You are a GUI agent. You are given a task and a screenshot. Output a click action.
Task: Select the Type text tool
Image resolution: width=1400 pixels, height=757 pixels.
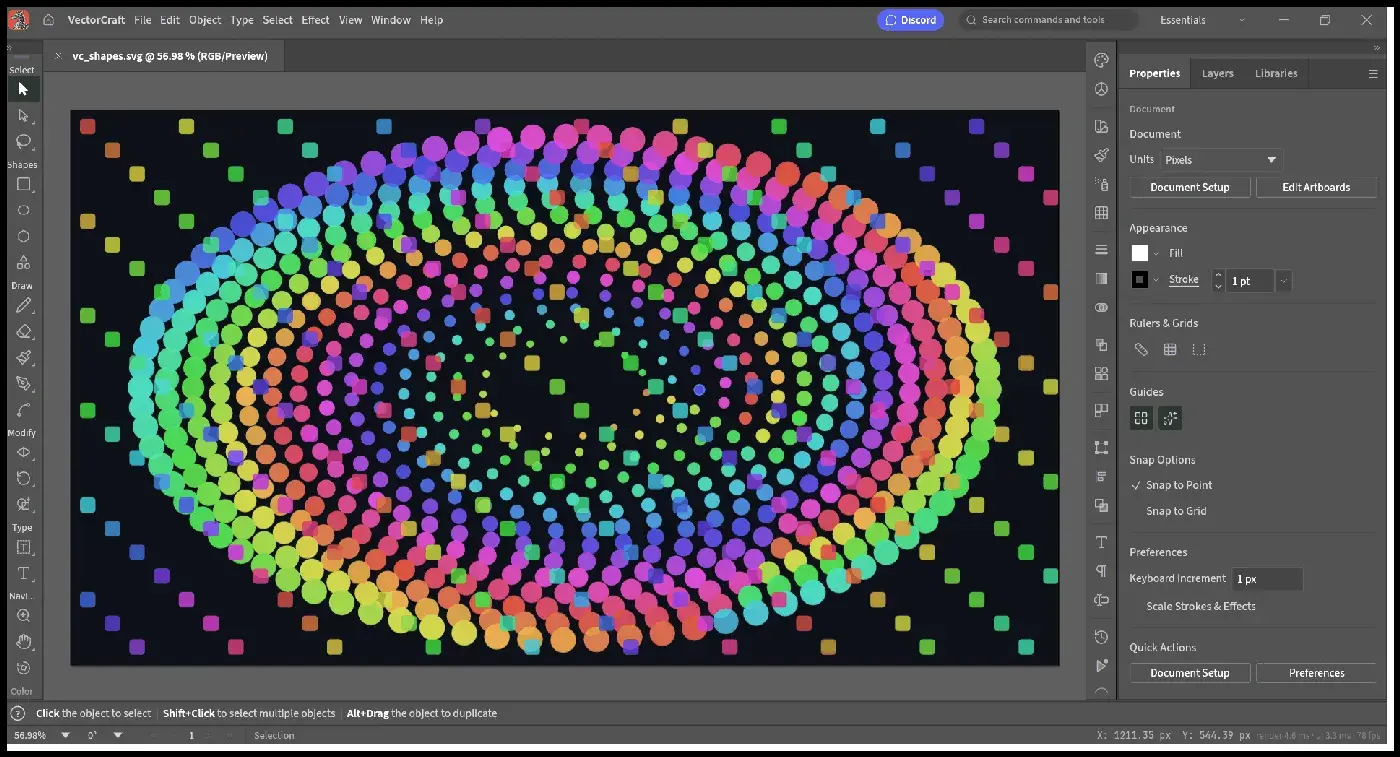pos(23,573)
